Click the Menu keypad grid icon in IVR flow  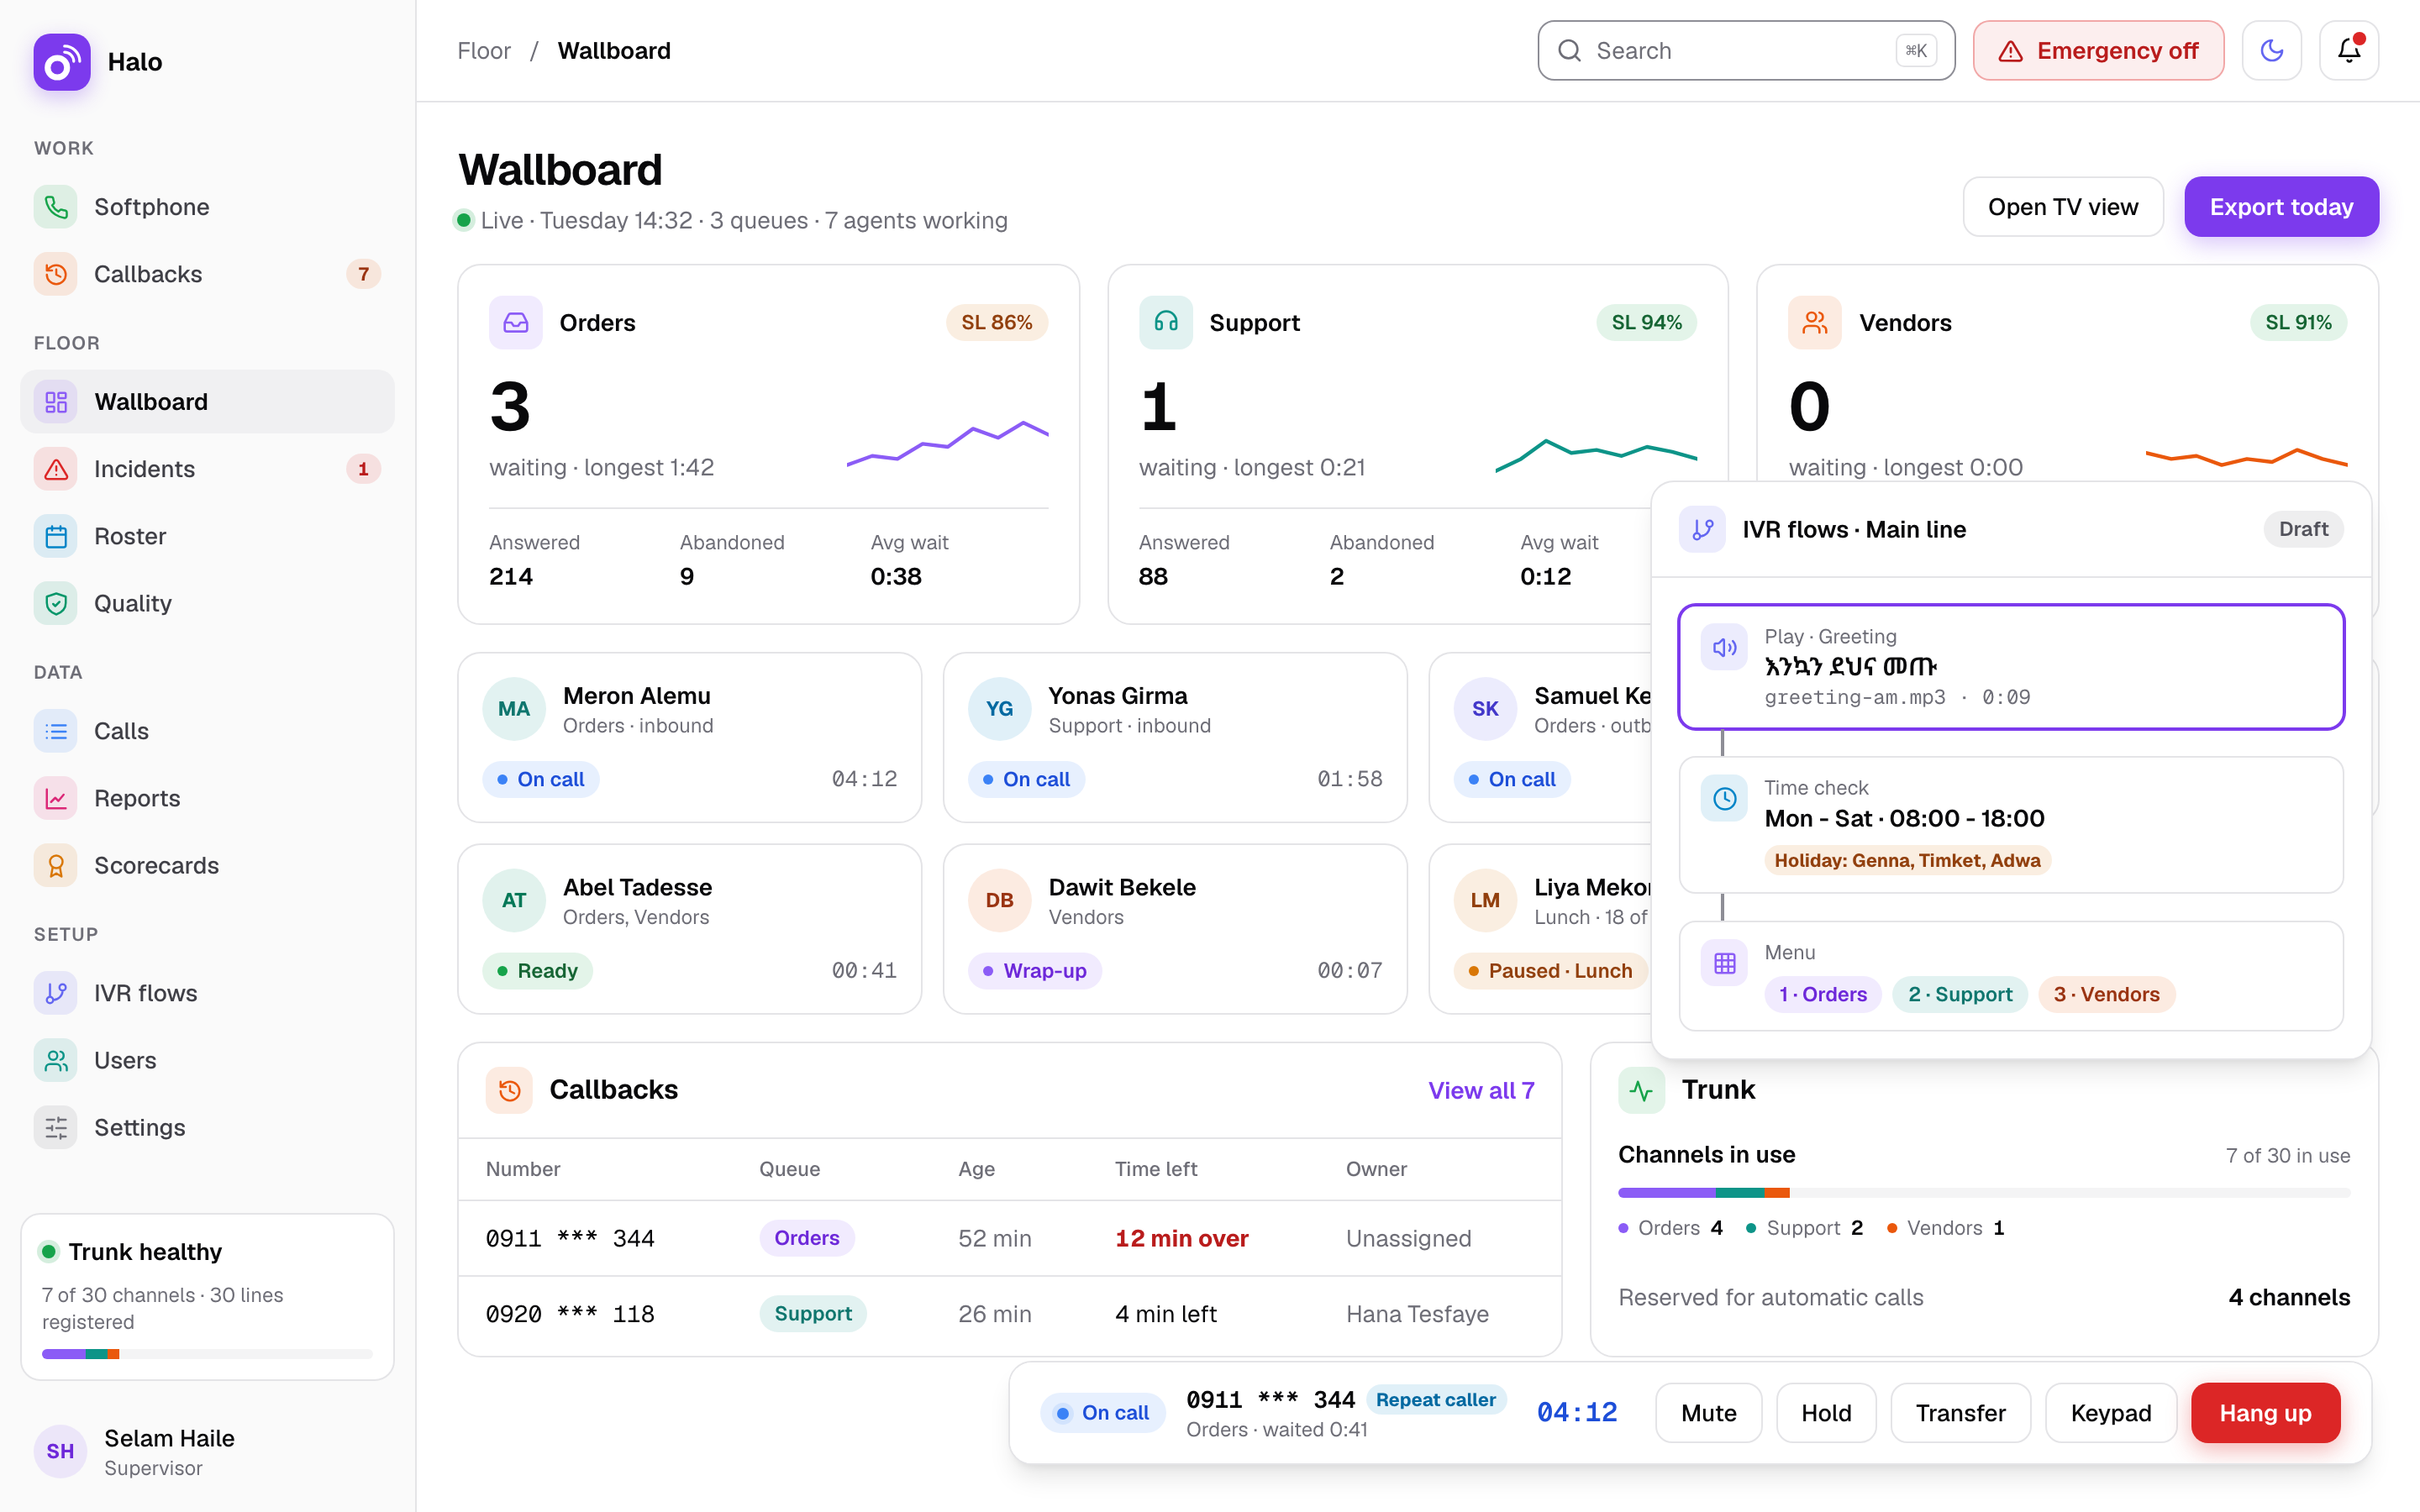coord(1725,963)
